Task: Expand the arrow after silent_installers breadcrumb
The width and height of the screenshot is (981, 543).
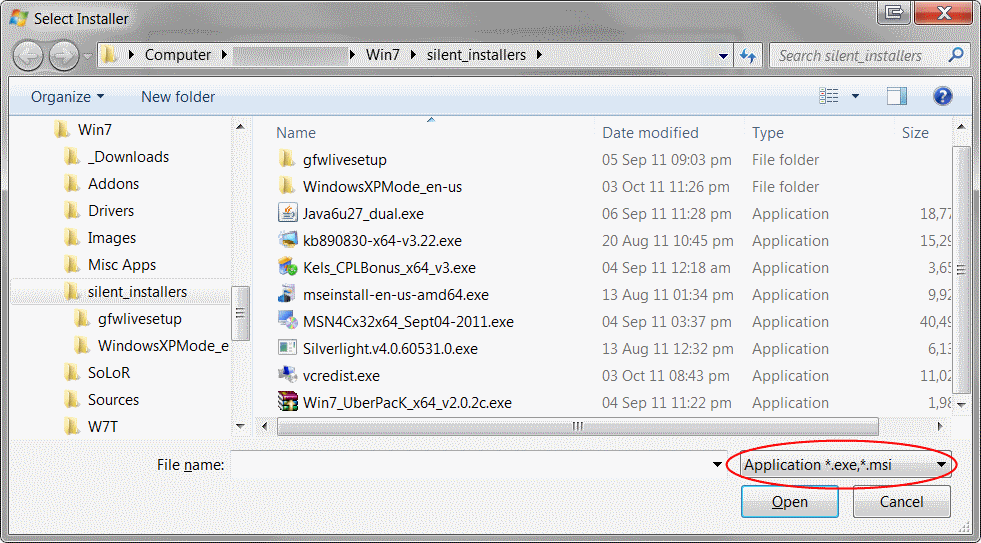Action: tap(539, 55)
